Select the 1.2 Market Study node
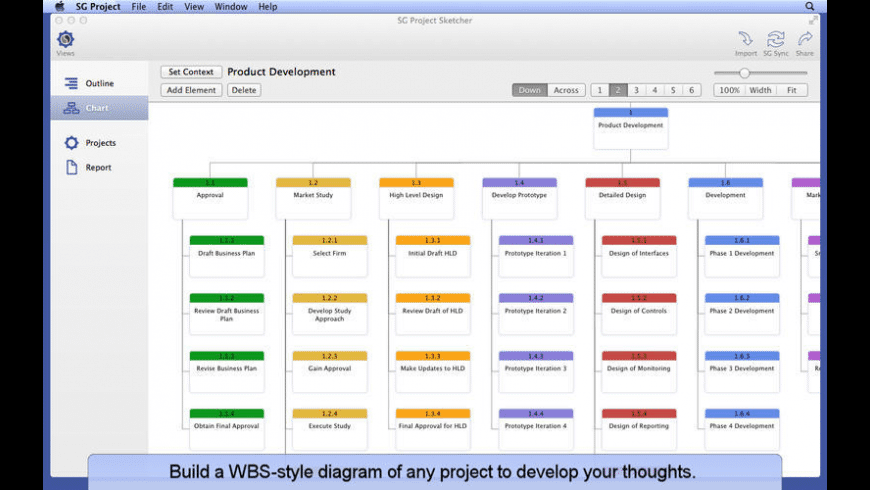 [x=313, y=198]
